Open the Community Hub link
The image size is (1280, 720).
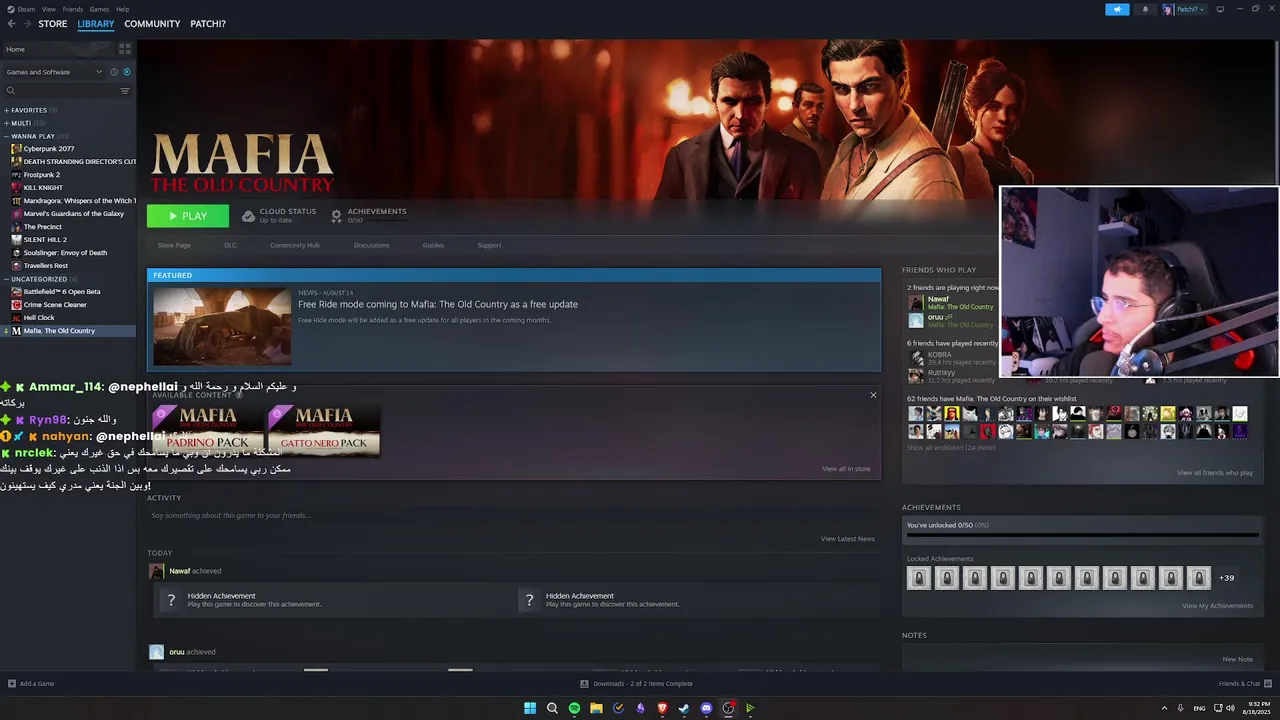[295, 245]
